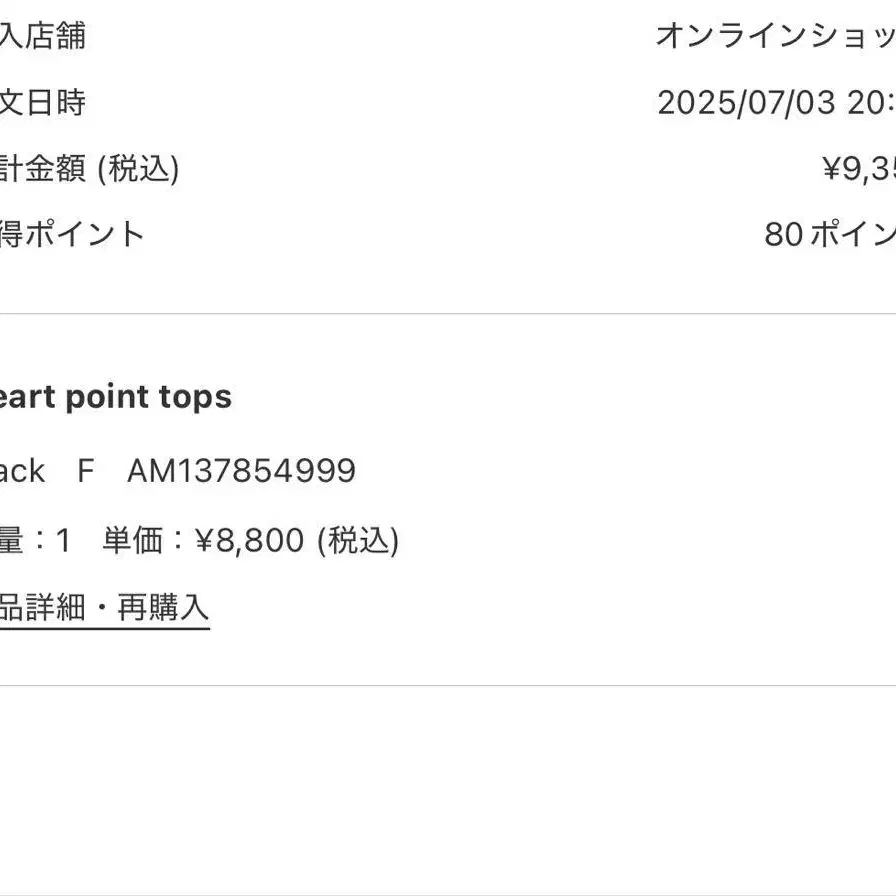Screen dimensions: 896x896
Task: Click the 獲得ポイント row label
Action: coord(72,234)
